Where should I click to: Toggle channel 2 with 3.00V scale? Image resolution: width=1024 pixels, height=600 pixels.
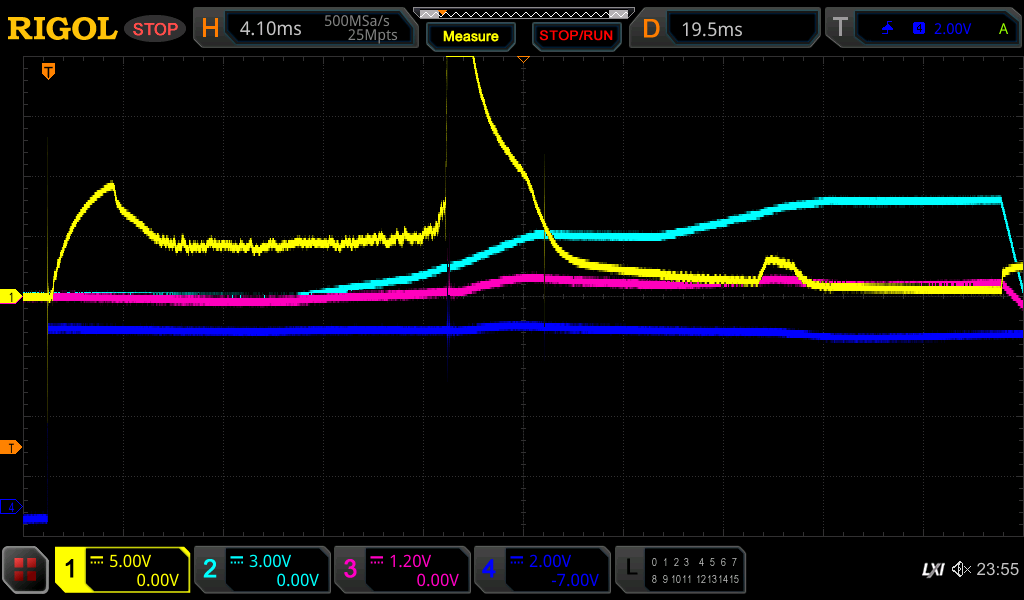tap(261, 570)
